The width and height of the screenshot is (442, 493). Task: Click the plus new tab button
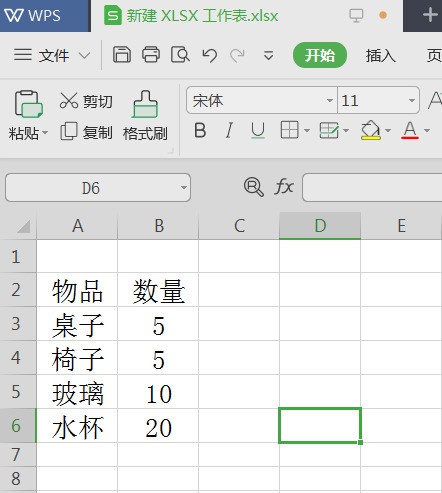(x=430, y=15)
